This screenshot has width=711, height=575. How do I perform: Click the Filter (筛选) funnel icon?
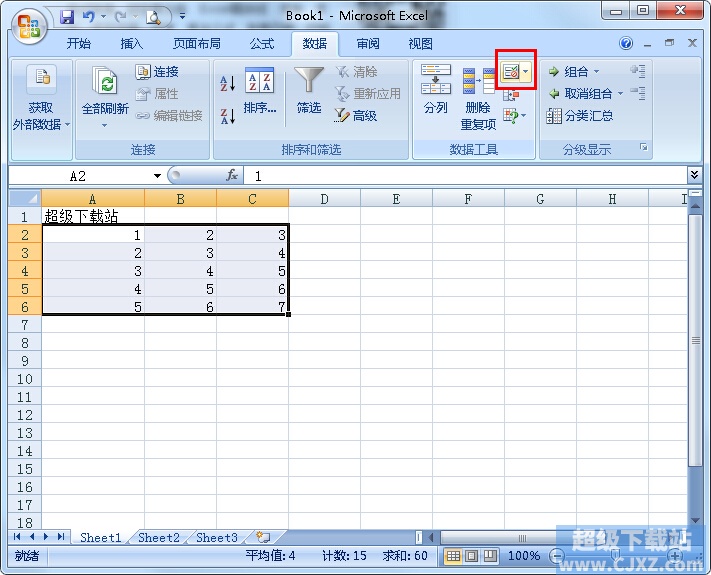tap(309, 82)
